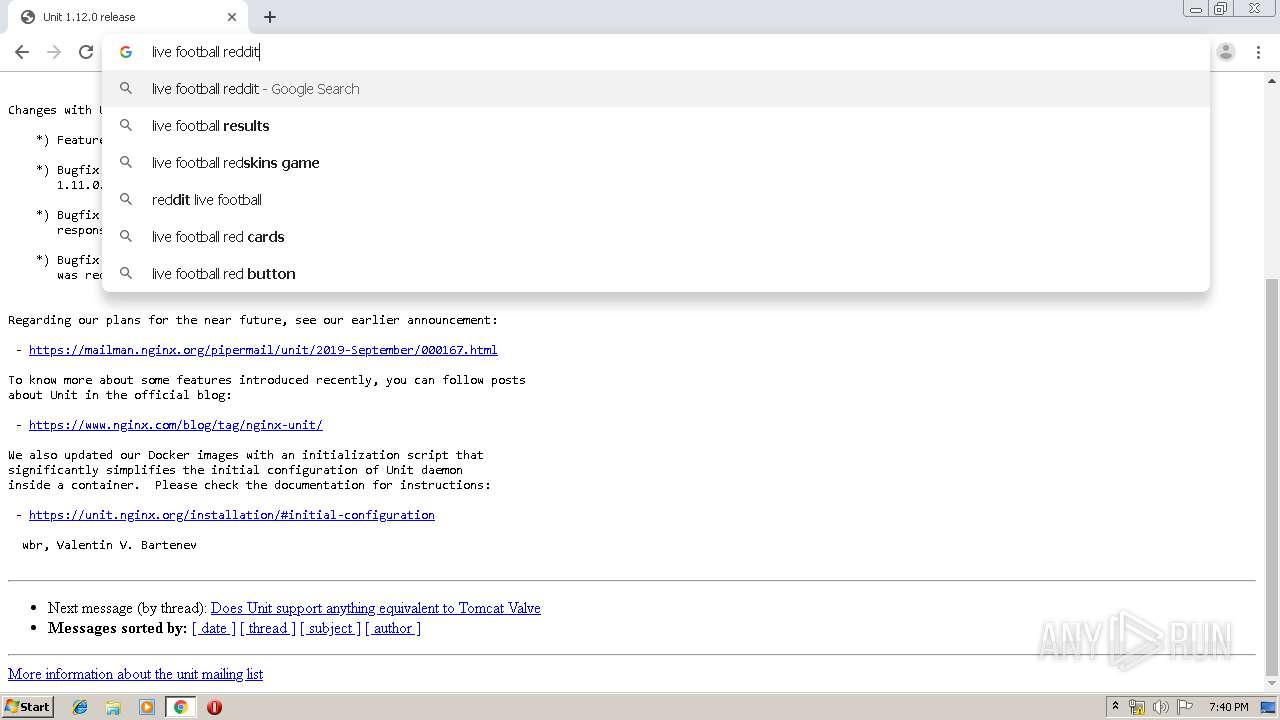Sort messages by author link
This screenshot has height=720, width=1280.
(393, 628)
